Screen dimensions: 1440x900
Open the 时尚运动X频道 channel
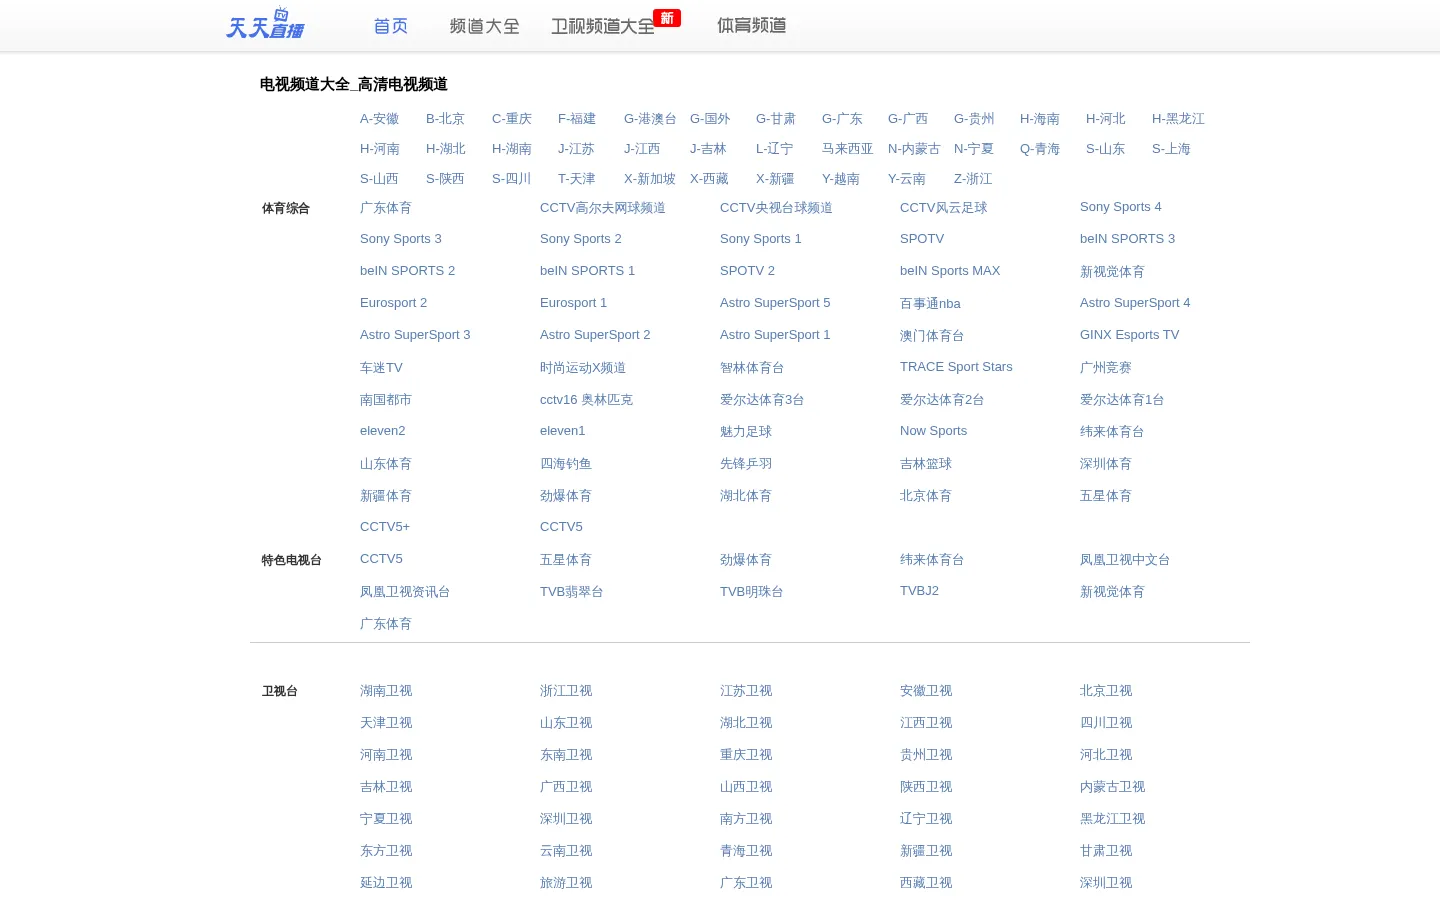[x=583, y=368]
